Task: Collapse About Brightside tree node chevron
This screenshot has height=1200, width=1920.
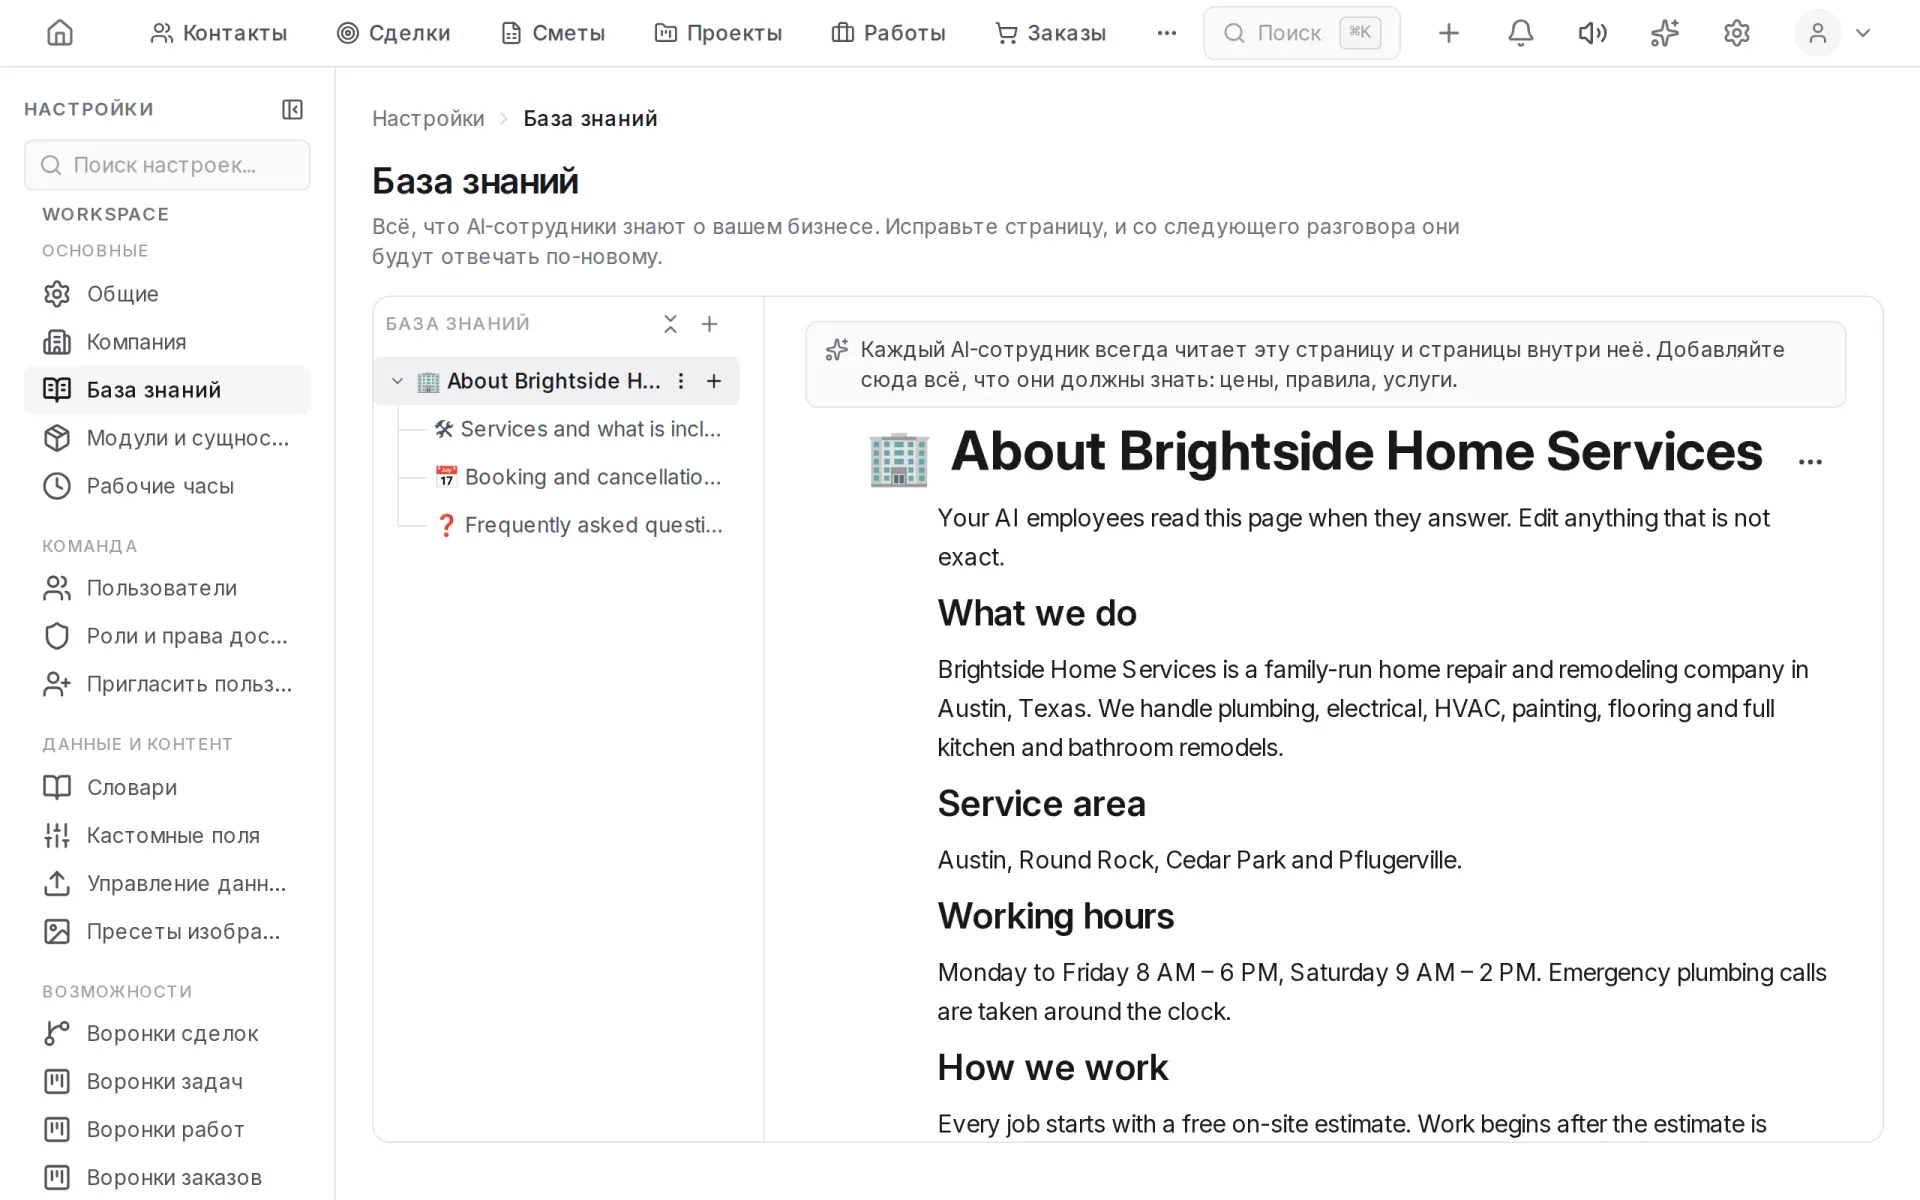Action: [397, 381]
